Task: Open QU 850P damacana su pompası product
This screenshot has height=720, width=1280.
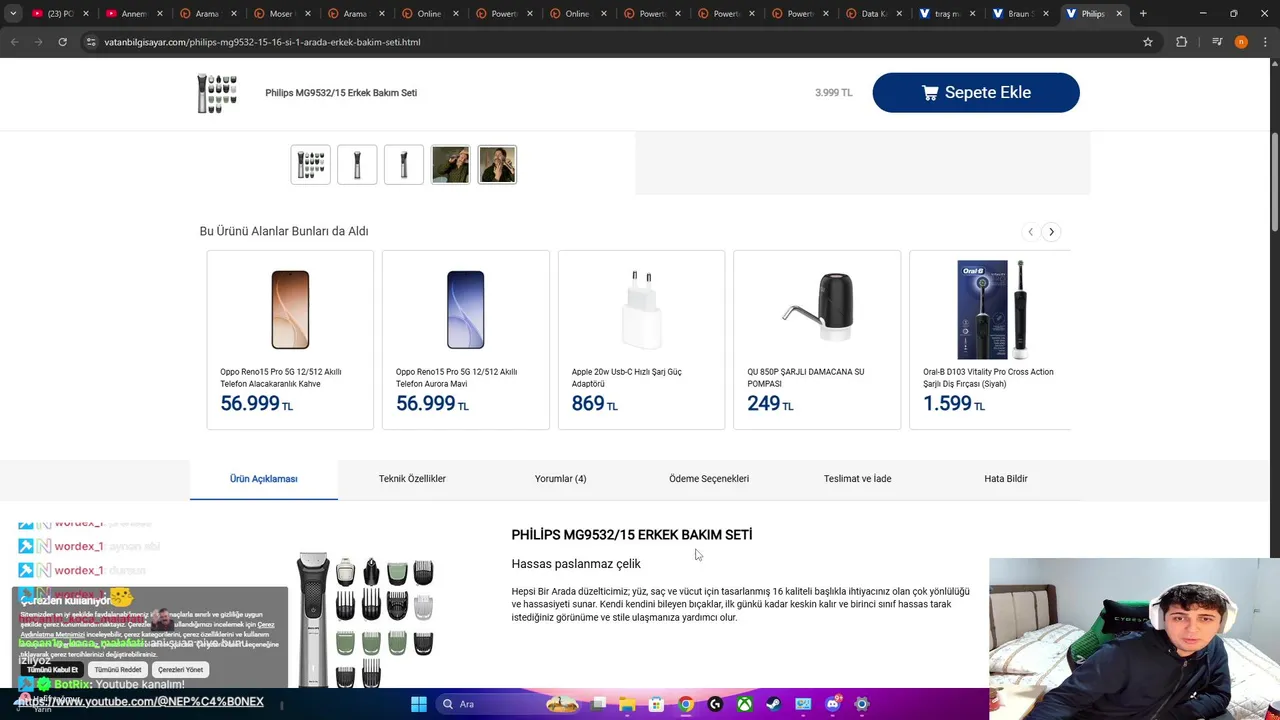Action: (x=817, y=340)
